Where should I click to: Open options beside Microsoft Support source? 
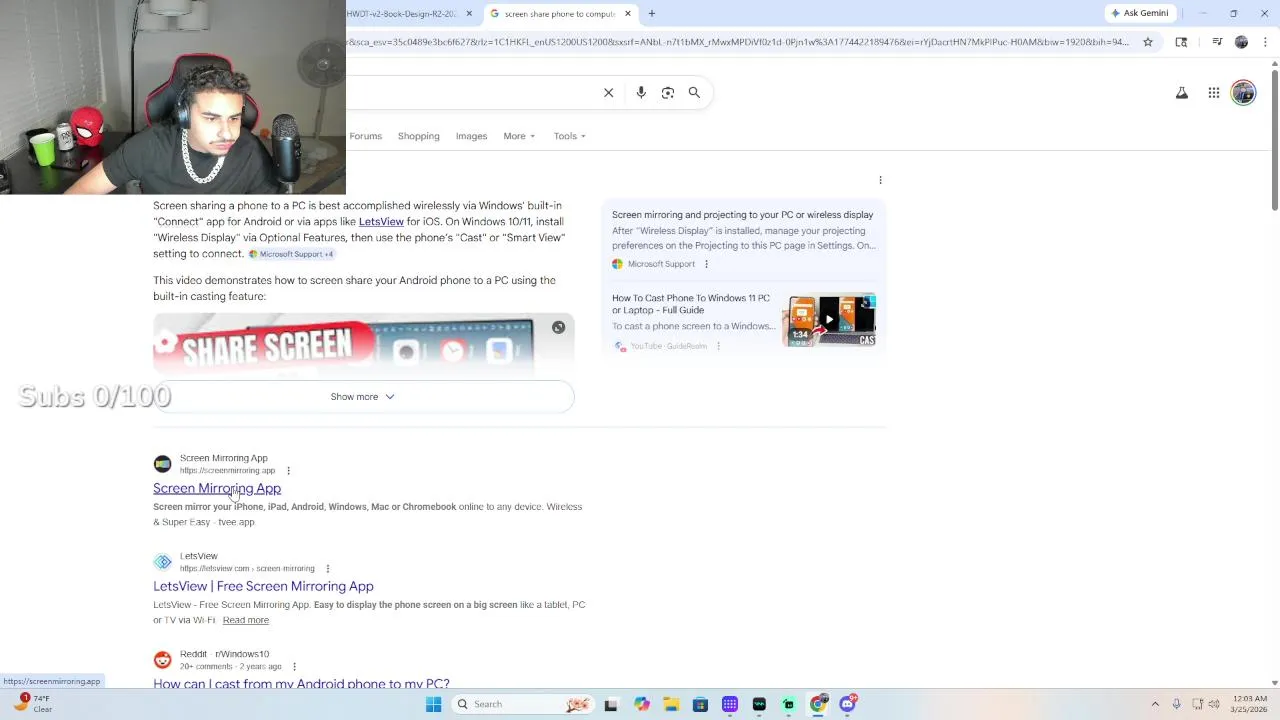coord(706,264)
